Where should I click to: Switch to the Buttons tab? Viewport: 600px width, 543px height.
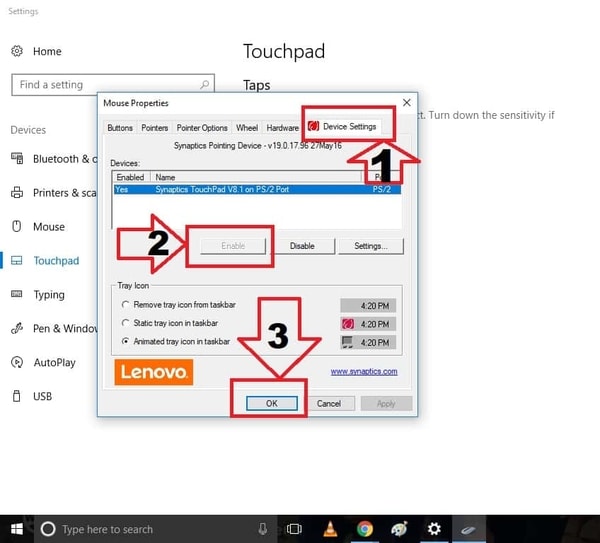[x=120, y=128]
